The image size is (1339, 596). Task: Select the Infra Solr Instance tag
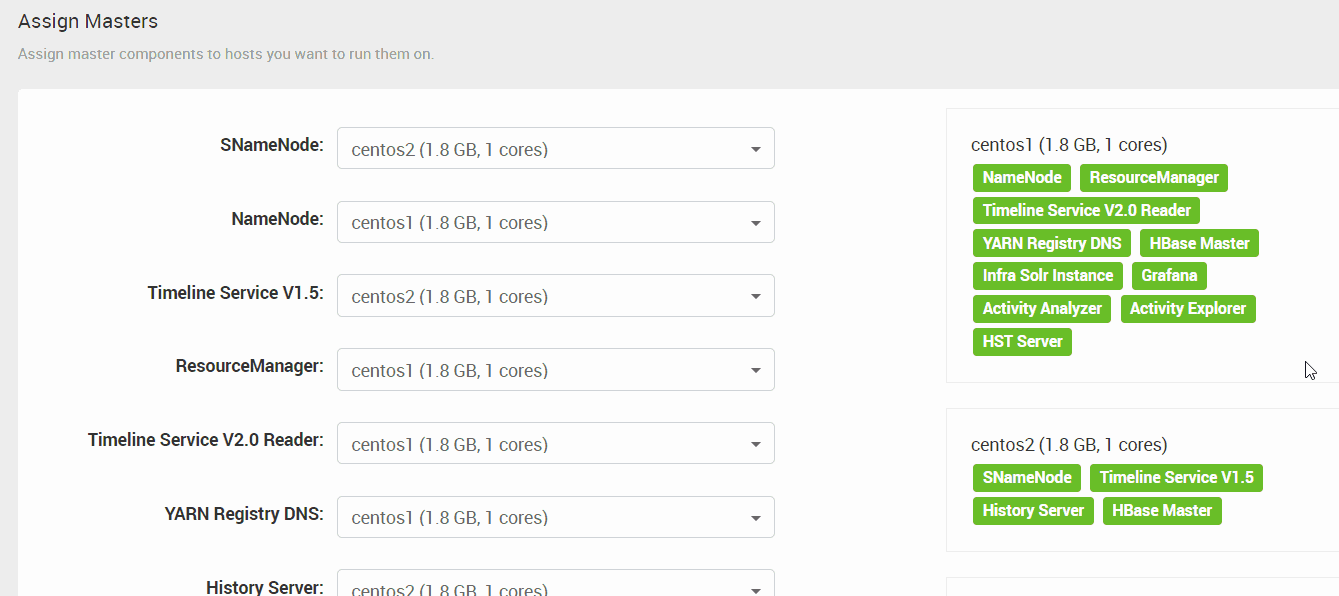point(1048,276)
